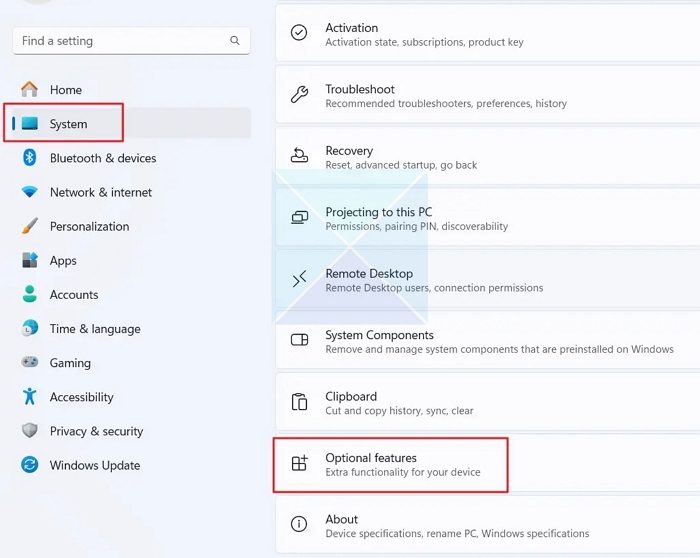Focus the Find a setting field
The width and height of the screenshot is (700, 558).
pos(120,41)
